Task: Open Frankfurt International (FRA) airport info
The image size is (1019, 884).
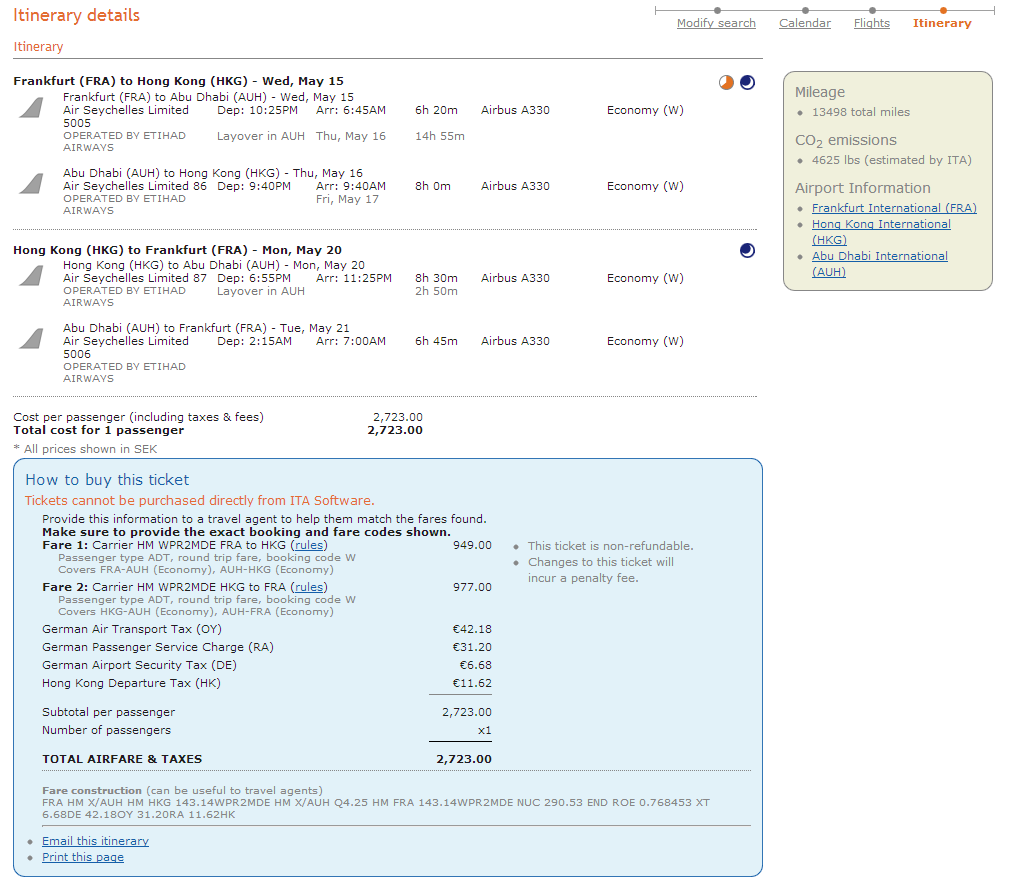Action: (x=894, y=208)
